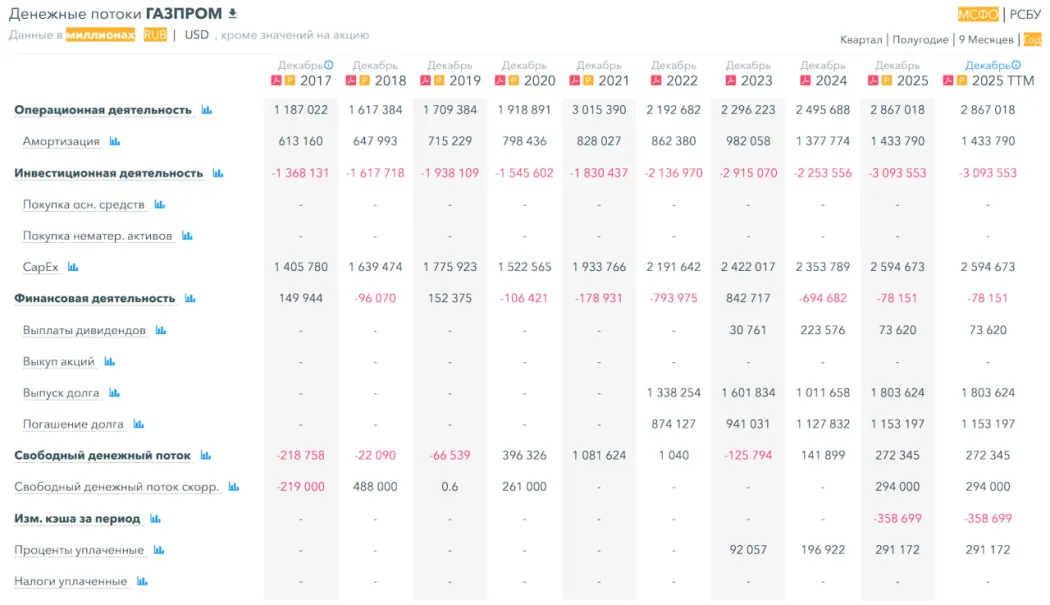This screenshot has height=605, width=1050.
Task: Click chart icon beside Покупка нематер. активов
Action: (x=187, y=236)
